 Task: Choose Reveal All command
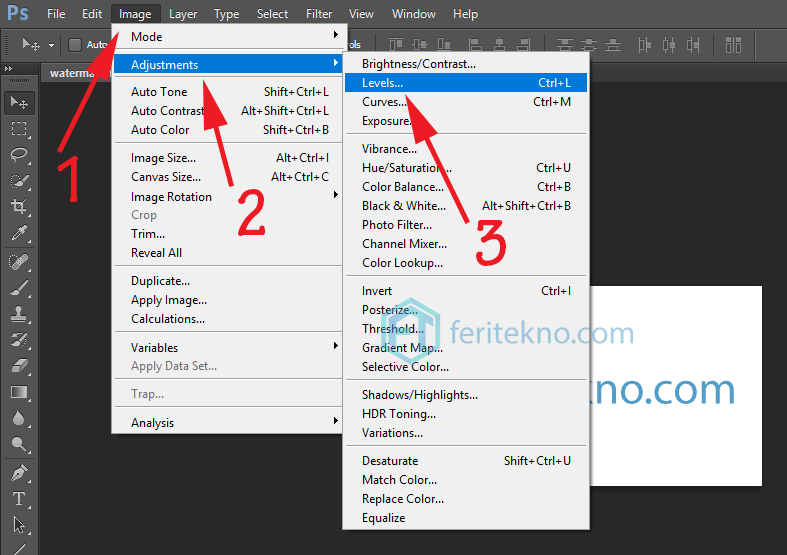[228, 253]
